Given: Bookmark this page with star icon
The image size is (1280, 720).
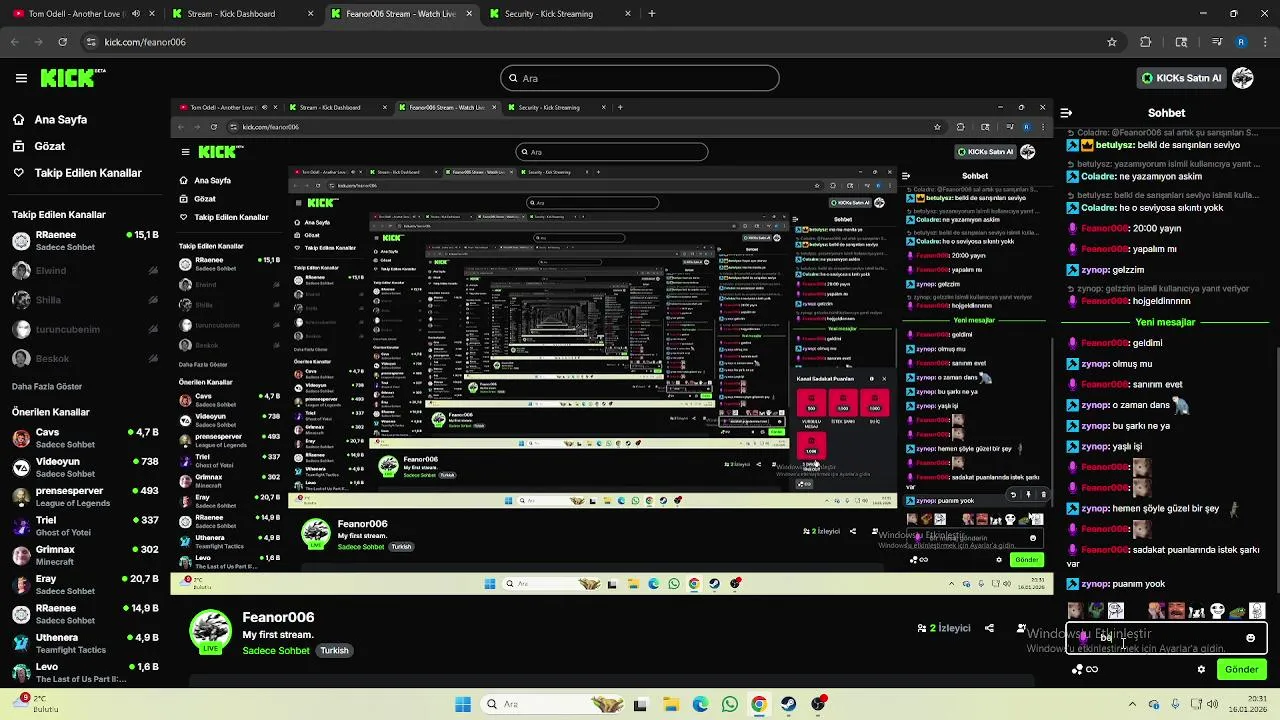Looking at the screenshot, I should click(x=1111, y=42).
